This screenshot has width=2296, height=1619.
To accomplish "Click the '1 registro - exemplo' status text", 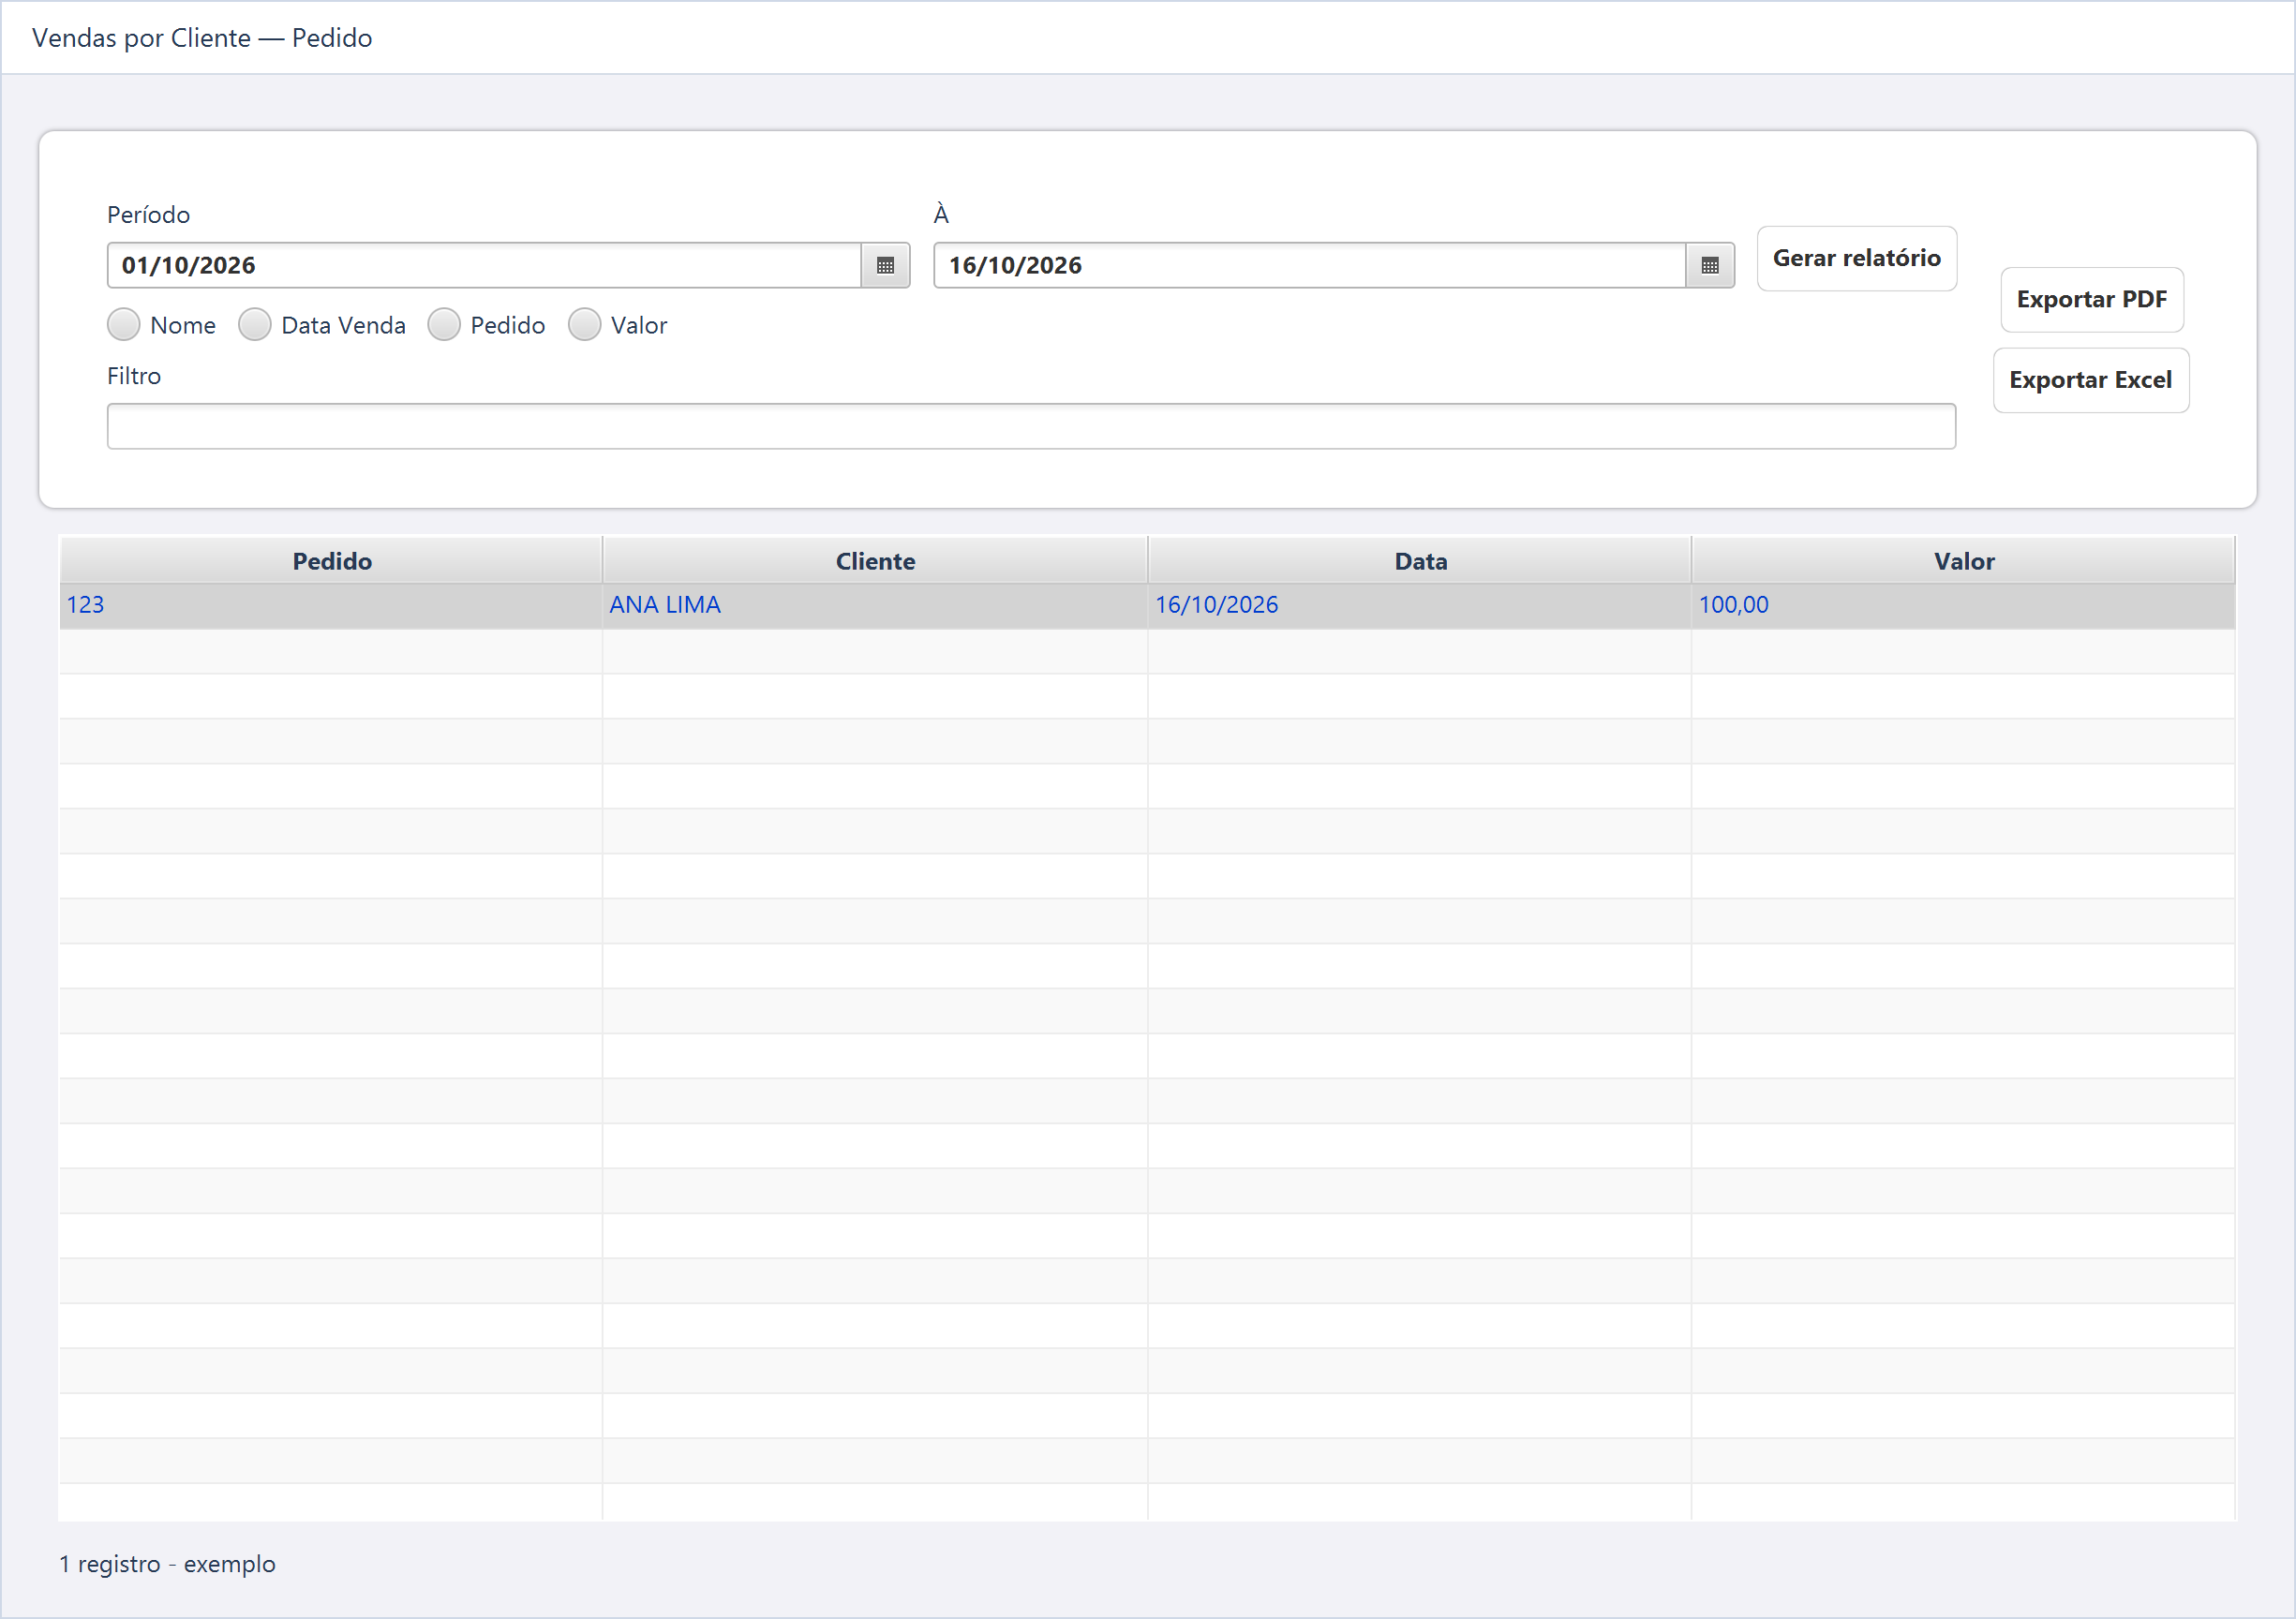I will (167, 1564).
